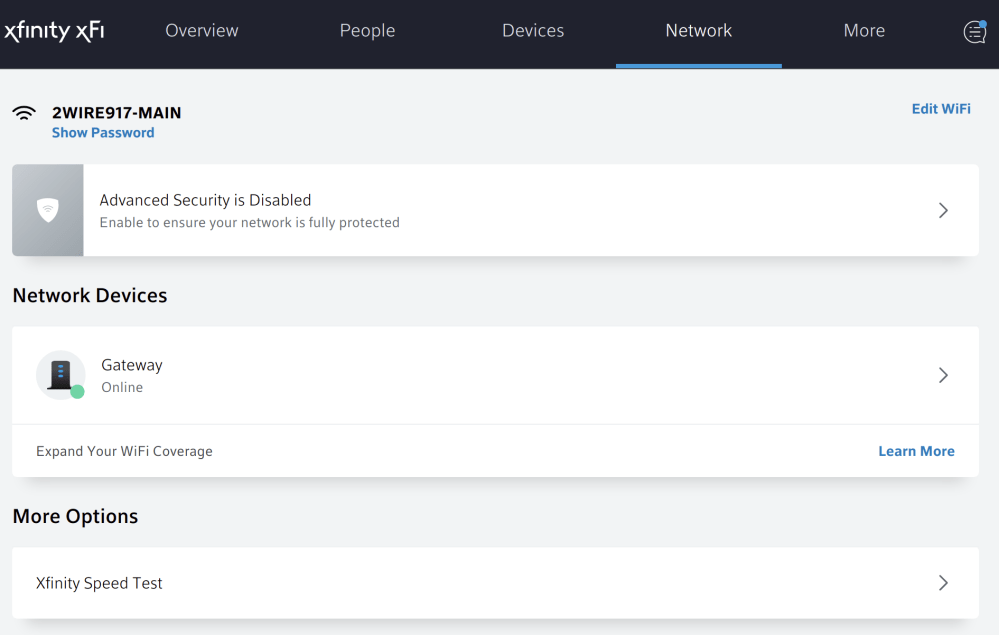Open Gateway details via its chevron arrow
Screen dimensions: 999x635
pyautogui.click(x=942, y=374)
